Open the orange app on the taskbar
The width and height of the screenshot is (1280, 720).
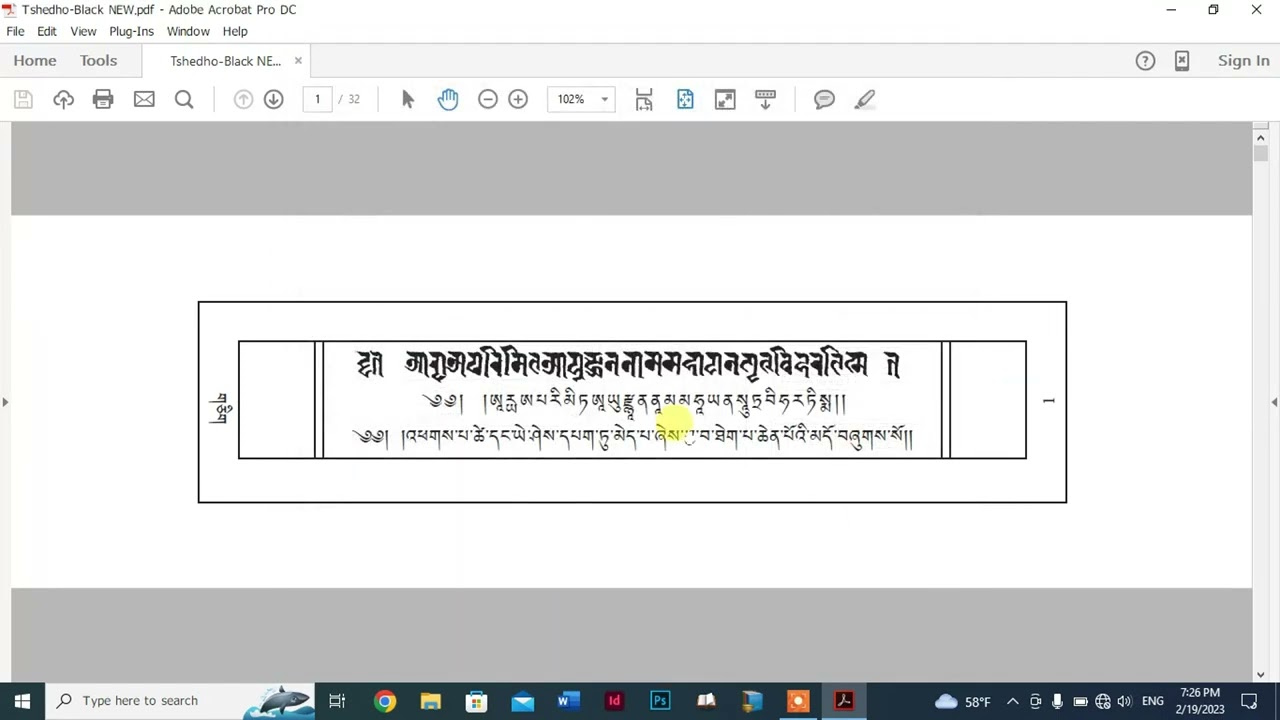click(x=798, y=701)
